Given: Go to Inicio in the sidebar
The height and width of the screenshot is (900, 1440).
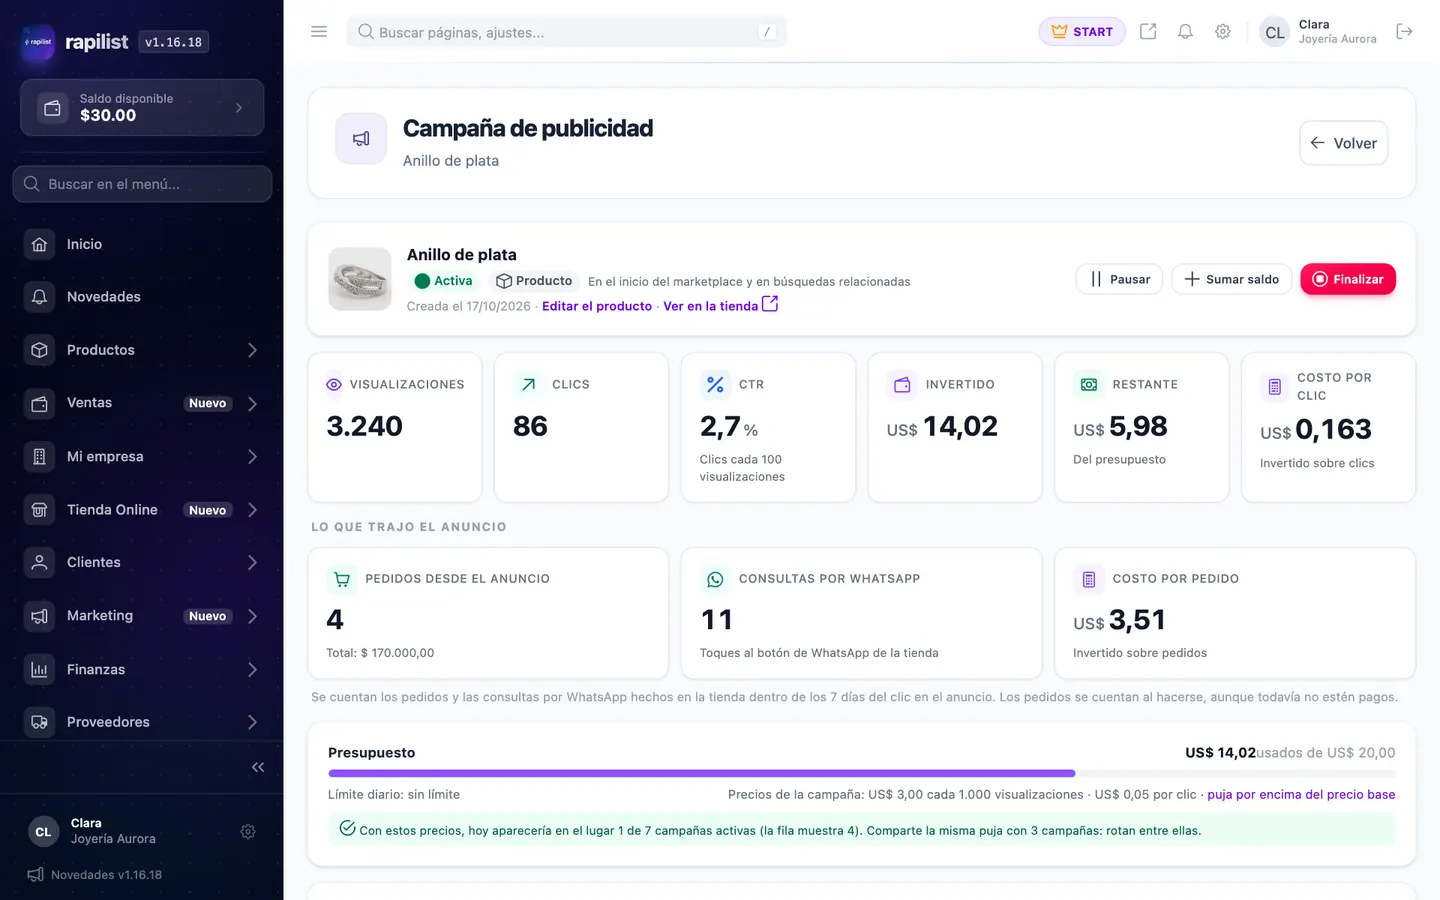Looking at the screenshot, I should tap(142, 244).
